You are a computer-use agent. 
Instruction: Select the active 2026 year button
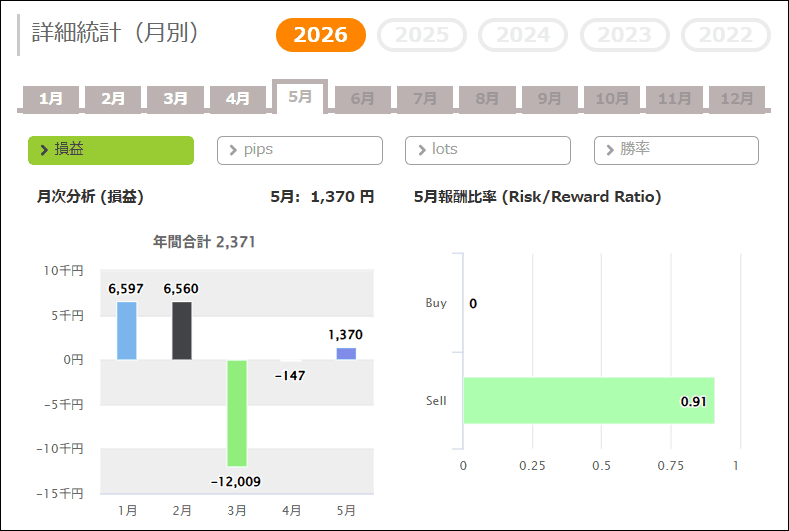pos(321,35)
